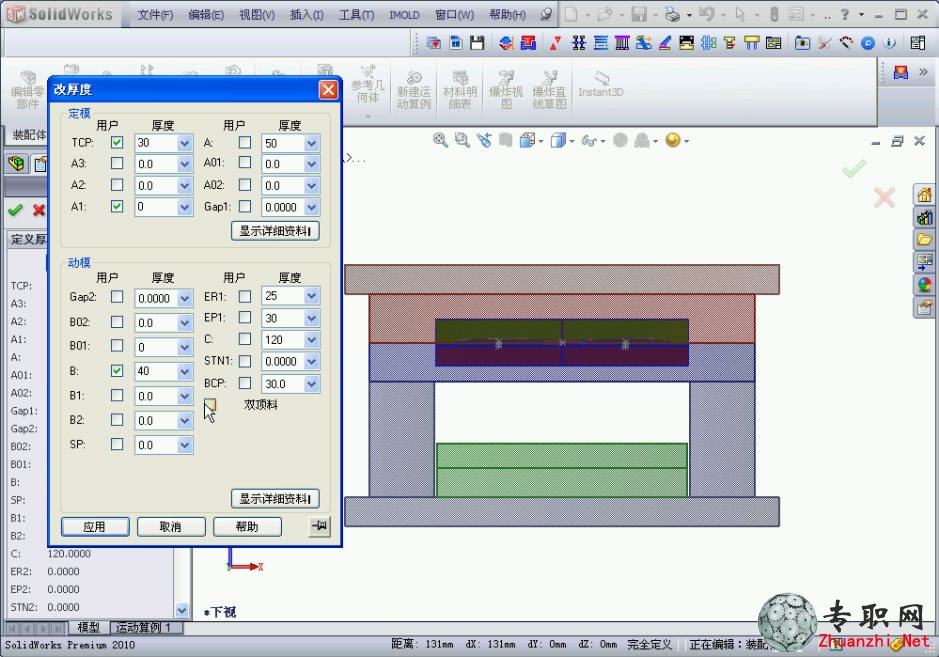Image resolution: width=939 pixels, height=657 pixels.
Task: Open File Explorer folder icon in task pane
Action: [924, 239]
